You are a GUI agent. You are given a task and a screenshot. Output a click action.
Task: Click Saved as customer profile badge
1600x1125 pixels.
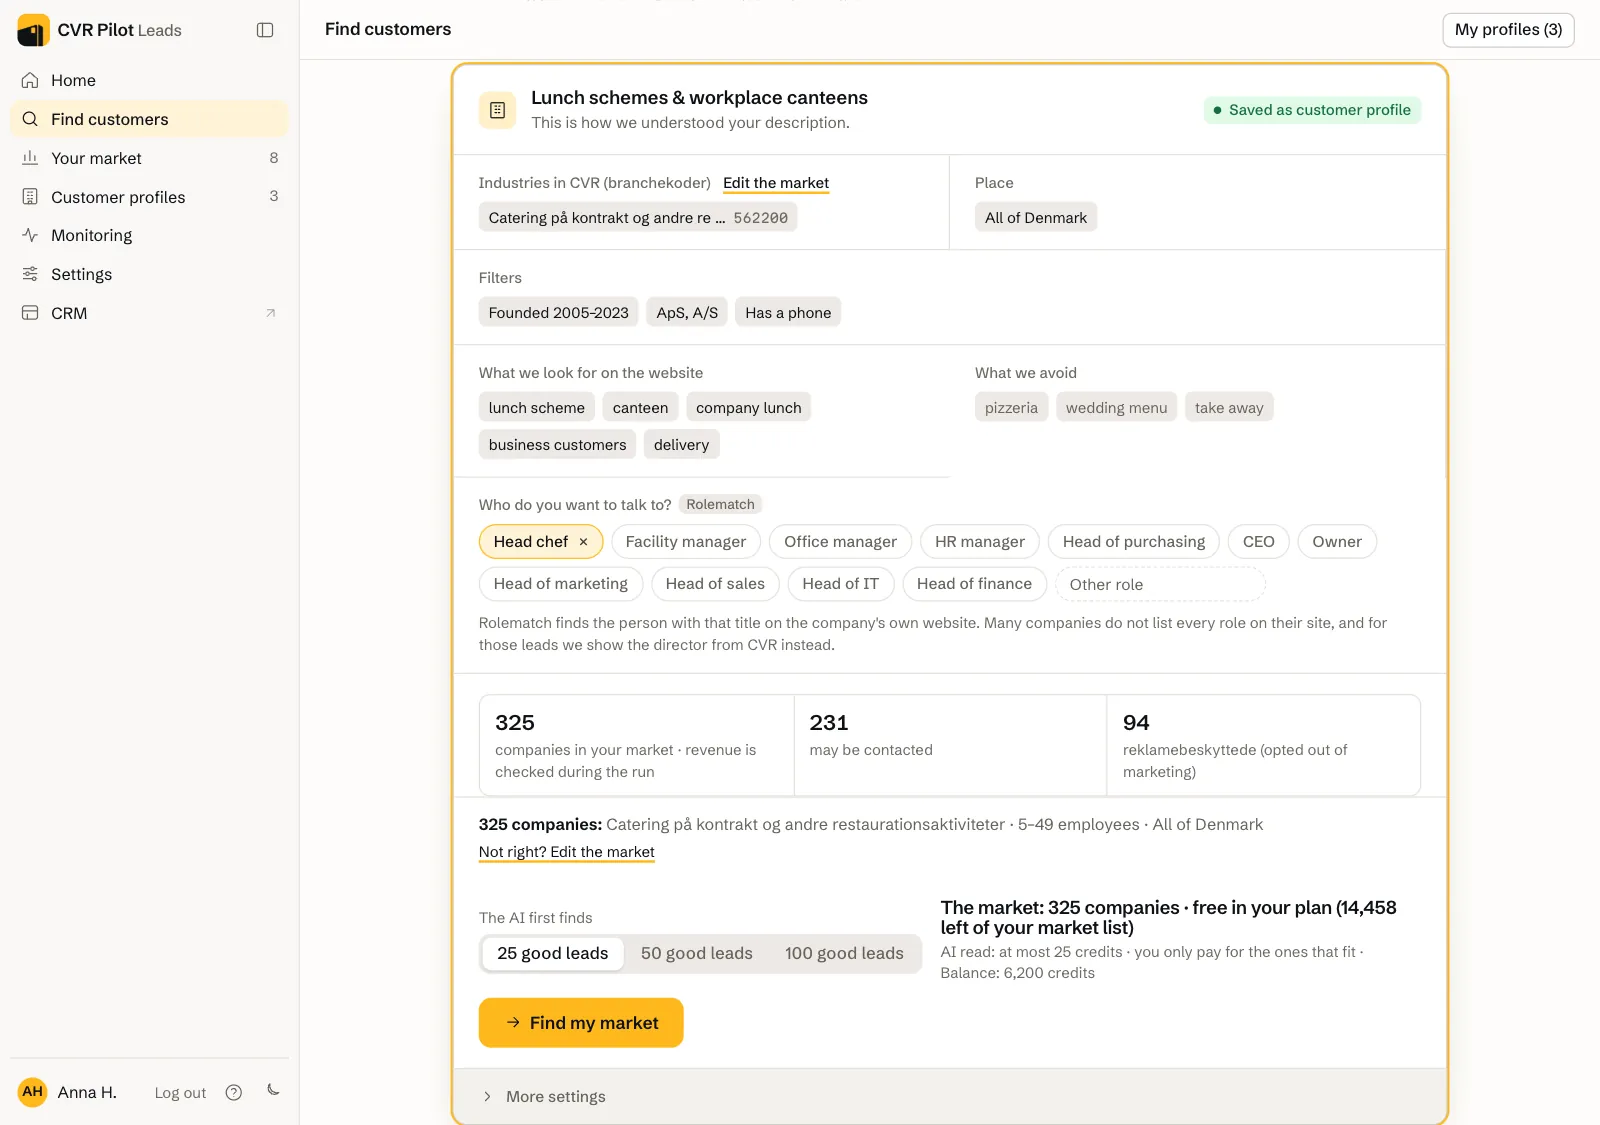coord(1312,110)
